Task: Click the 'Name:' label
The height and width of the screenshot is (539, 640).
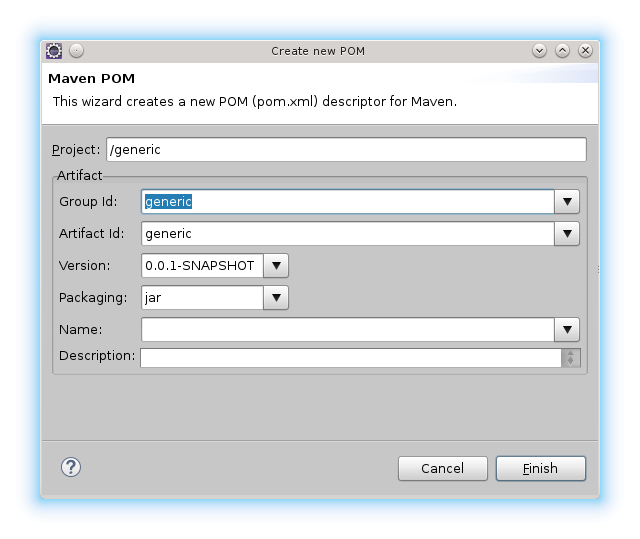Action: (81, 330)
